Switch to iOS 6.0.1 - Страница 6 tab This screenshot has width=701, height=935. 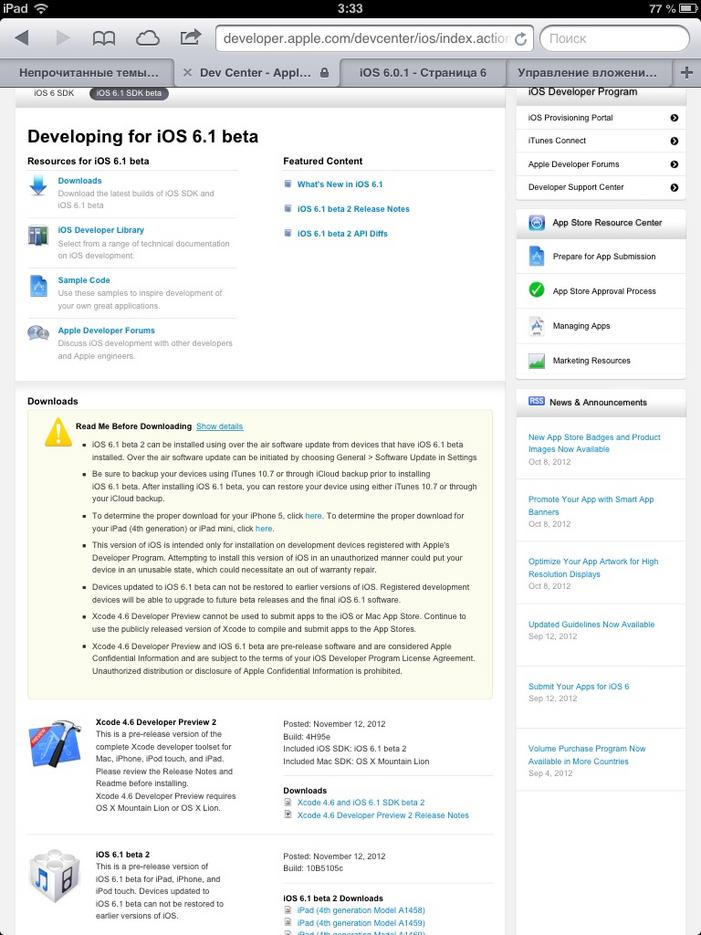coord(423,73)
